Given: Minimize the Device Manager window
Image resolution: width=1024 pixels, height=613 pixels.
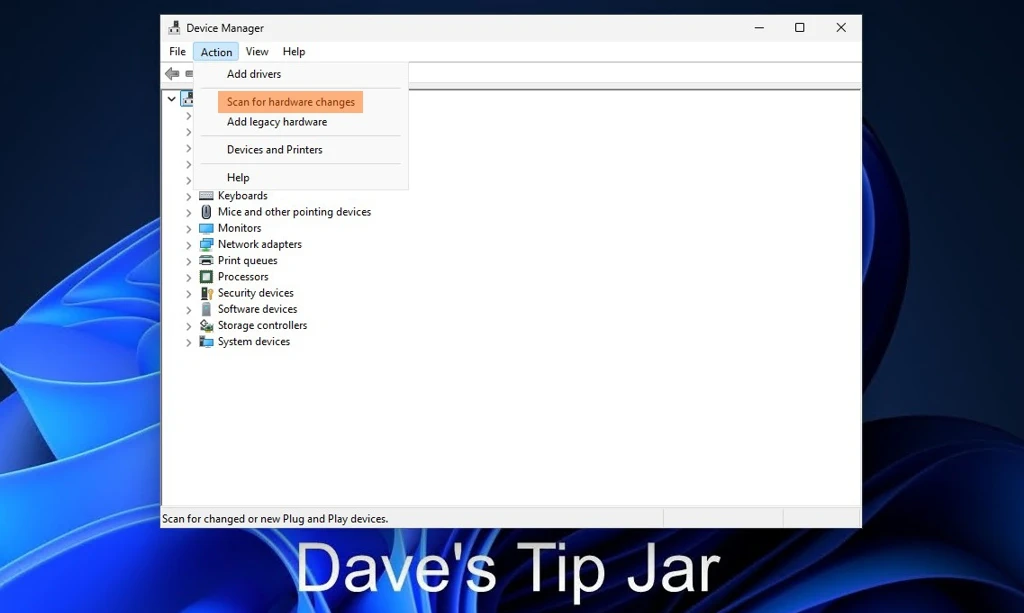Looking at the screenshot, I should click(x=759, y=27).
